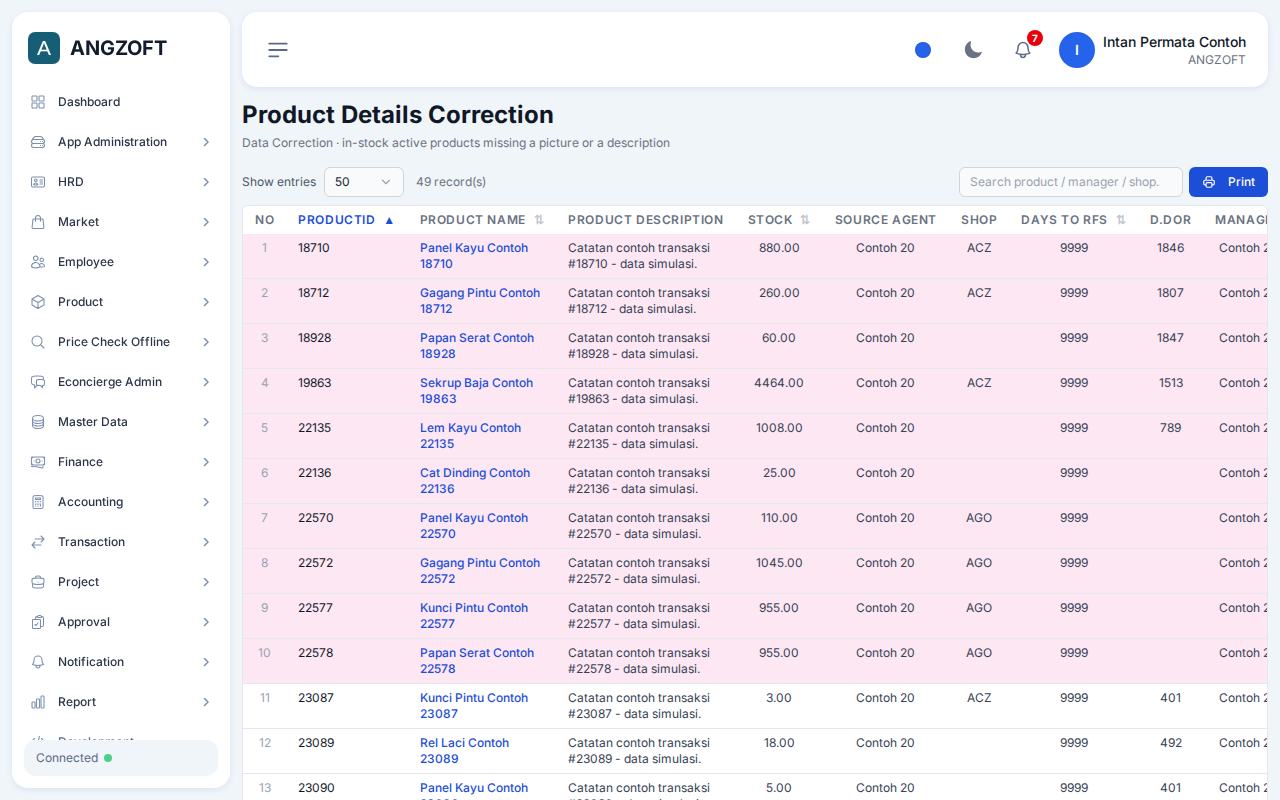Click the blue theme color dot

click(x=923, y=50)
